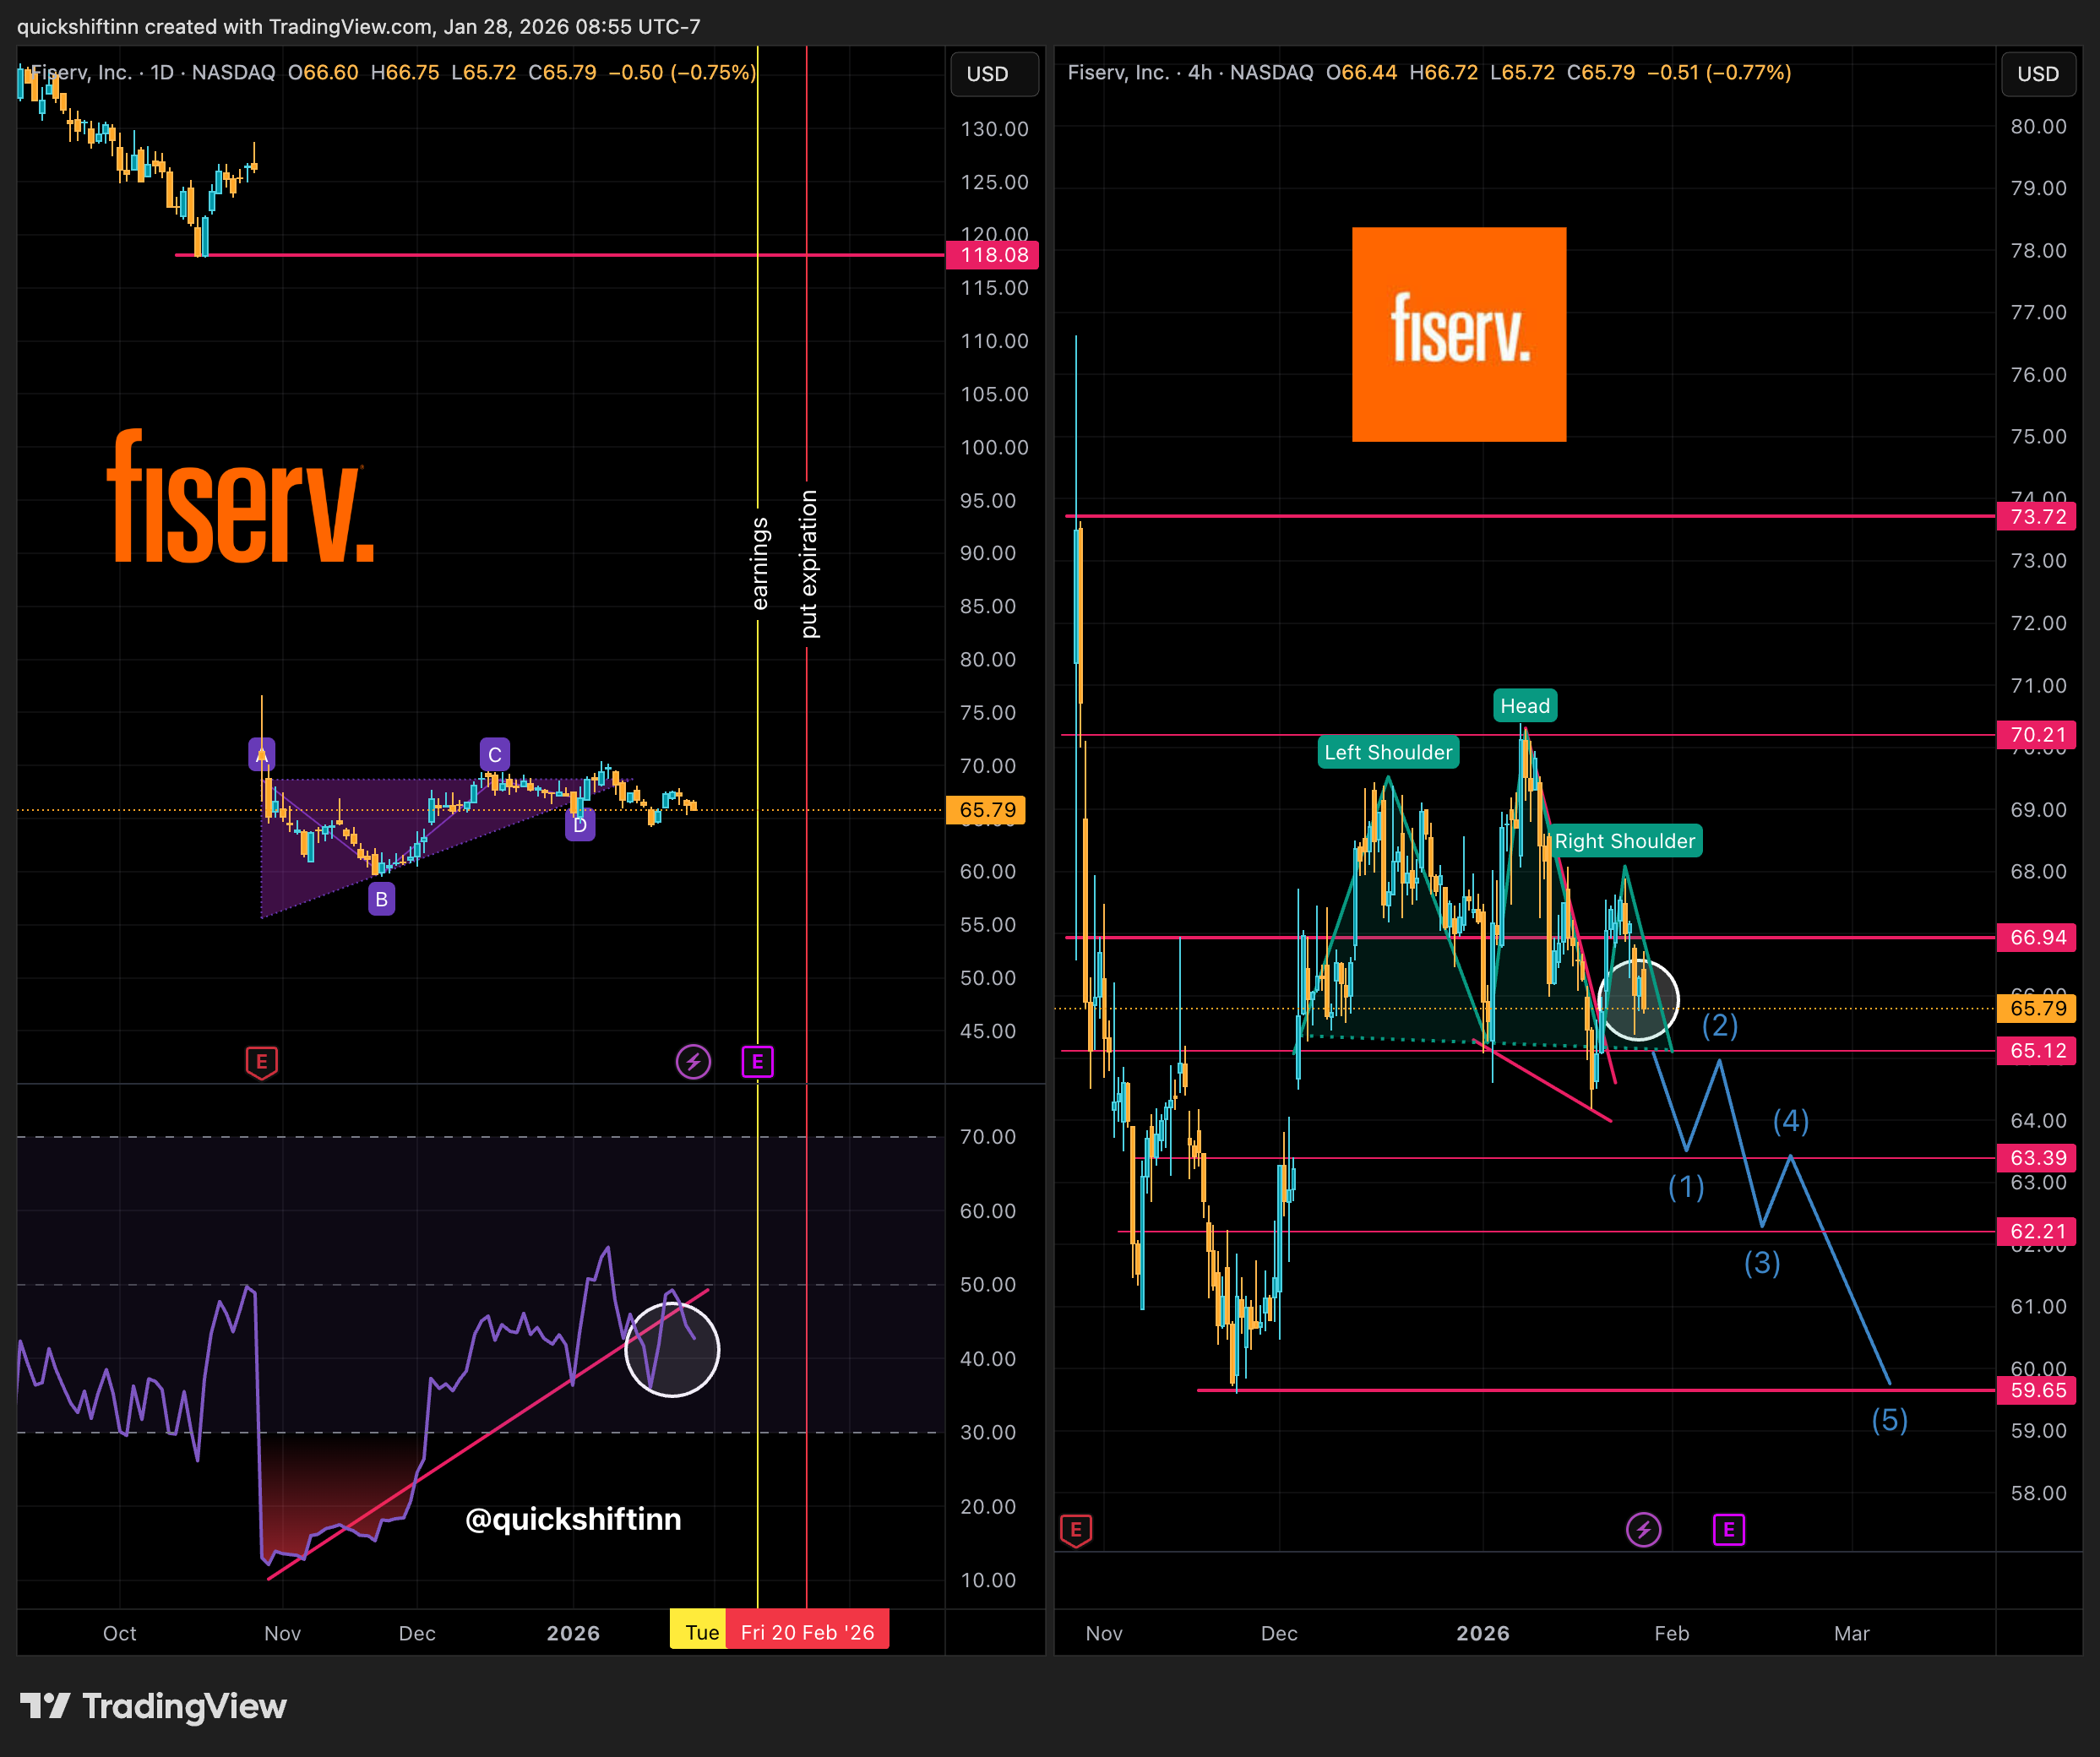2100x1757 pixels.
Task: Click the Mar label on 4h time axis
Action: pos(1852,1633)
